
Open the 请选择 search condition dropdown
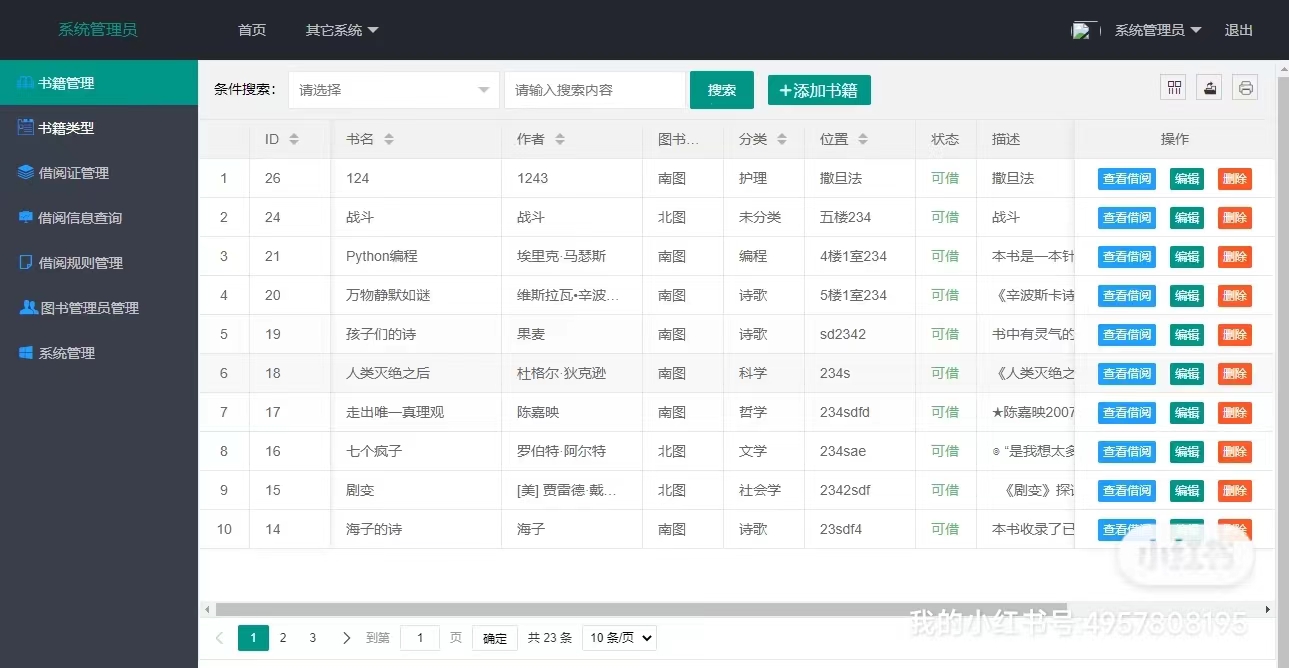[x=394, y=90]
